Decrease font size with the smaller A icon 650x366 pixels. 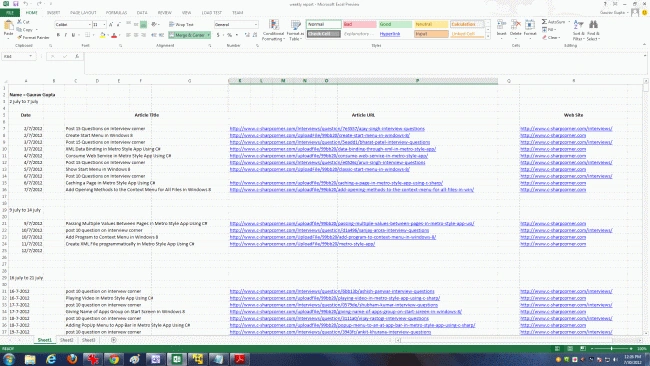pyautogui.click(x=119, y=25)
